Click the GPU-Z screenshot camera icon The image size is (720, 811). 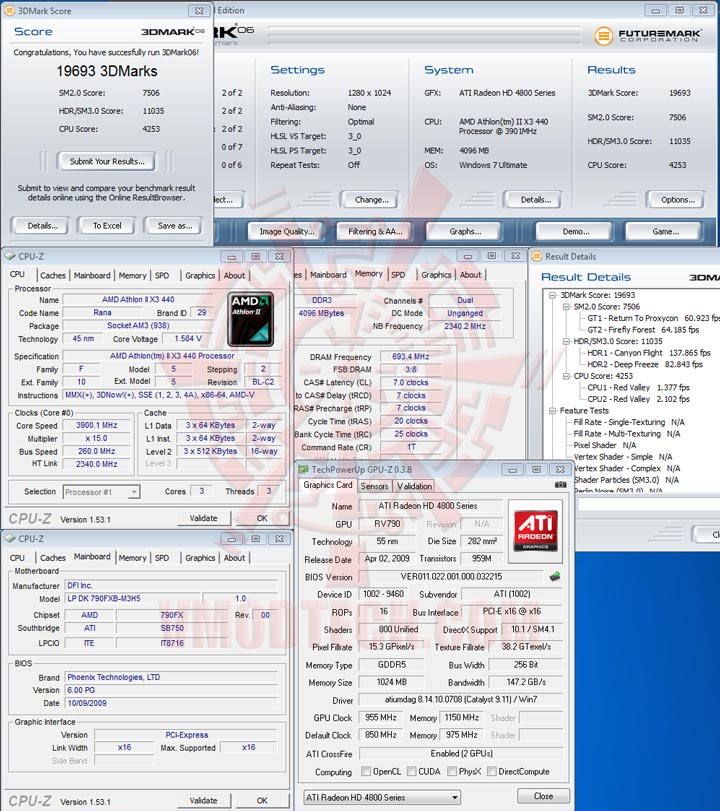coord(560,485)
